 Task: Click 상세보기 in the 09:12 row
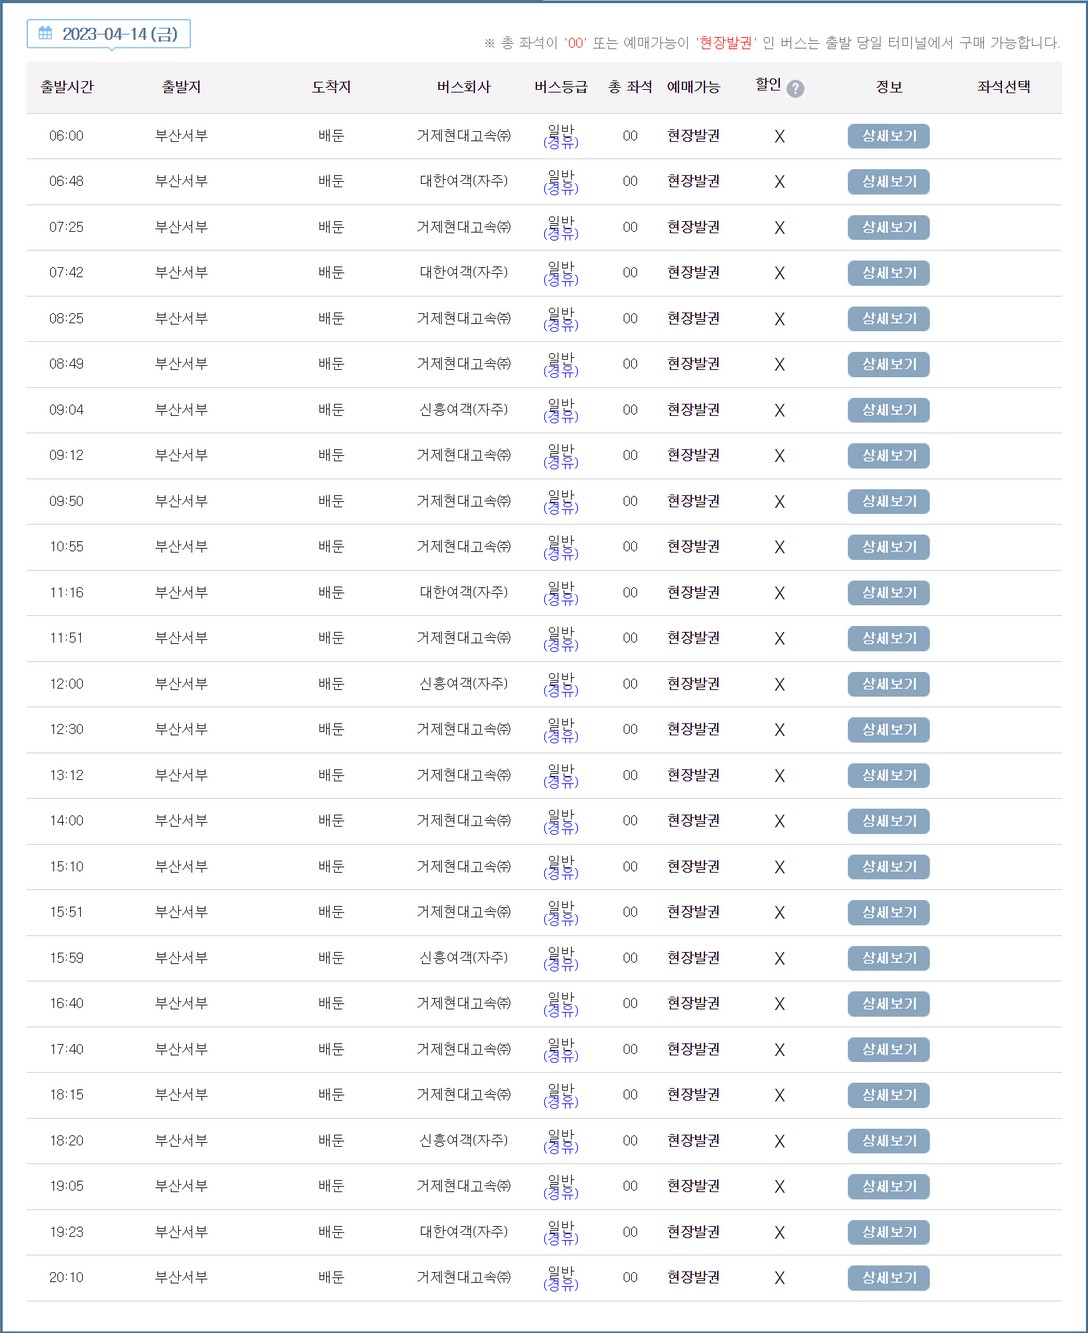click(888, 456)
